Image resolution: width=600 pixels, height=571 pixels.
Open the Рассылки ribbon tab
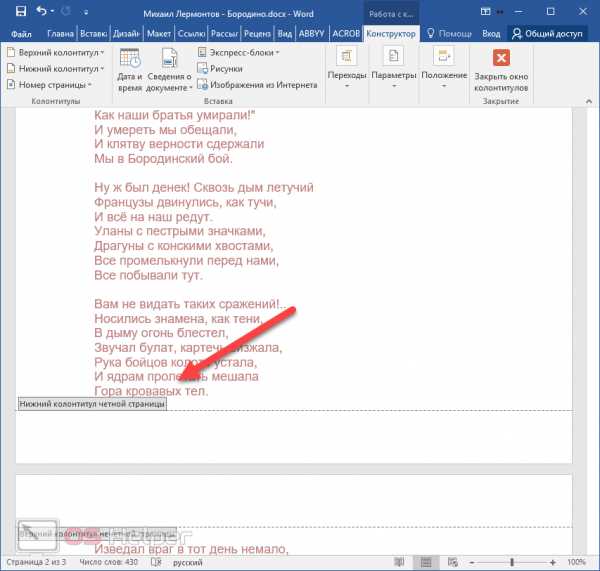click(224, 34)
